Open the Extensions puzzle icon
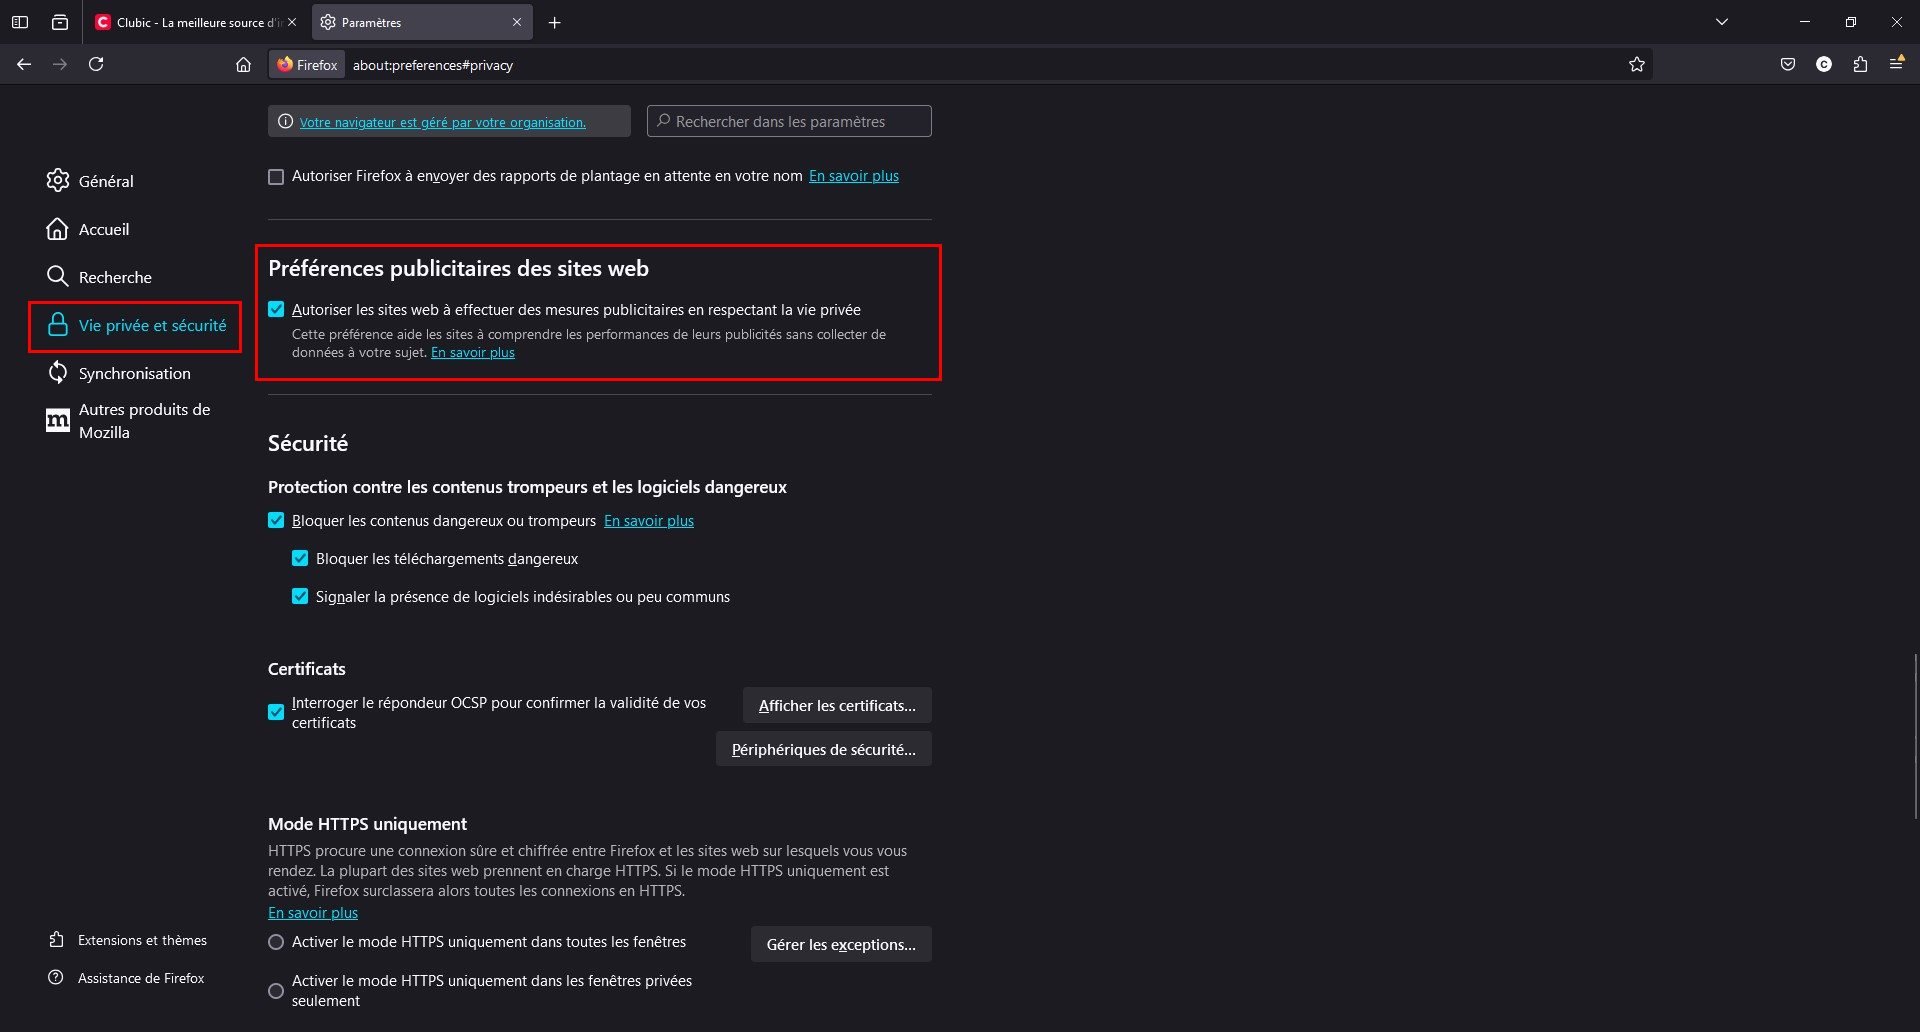The height and width of the screenshot is (1032, 1920). click(x=1860, y=64)
